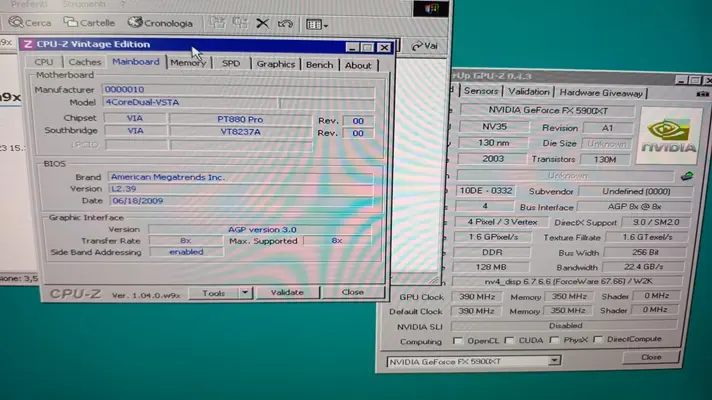The image size is (712, 400).
Task: Click the Bus Width 256 Bit value
Action: coord(645,252)
